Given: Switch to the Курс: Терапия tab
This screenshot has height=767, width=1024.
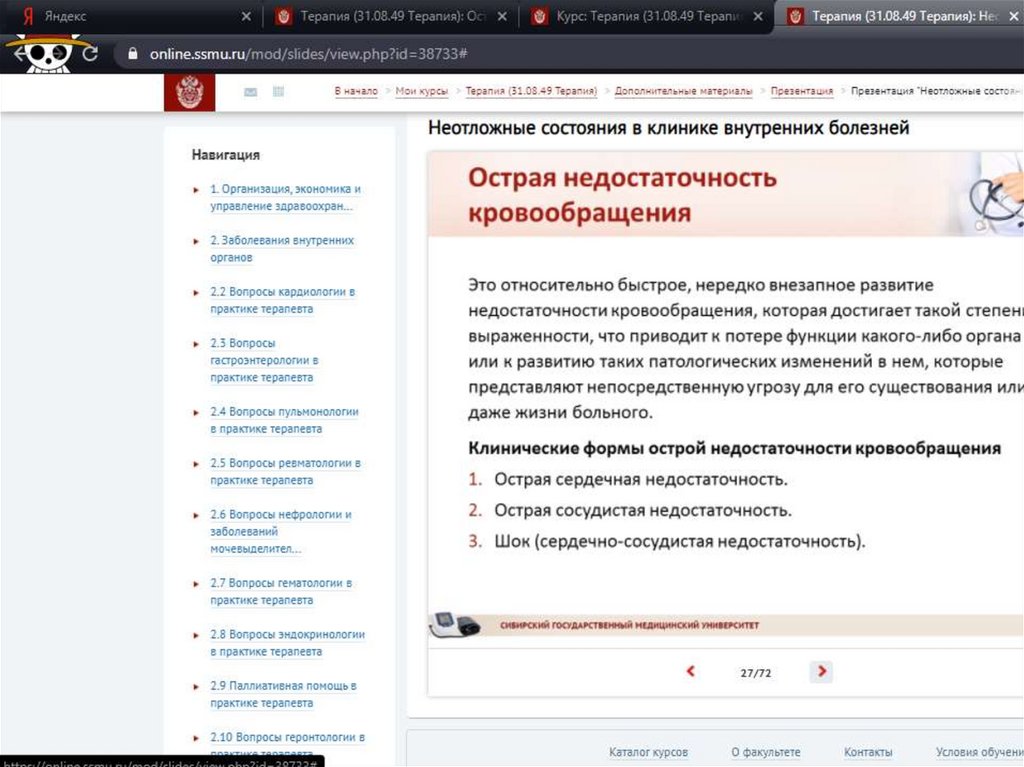Looking at the screenshot, I should pos(647,16).
